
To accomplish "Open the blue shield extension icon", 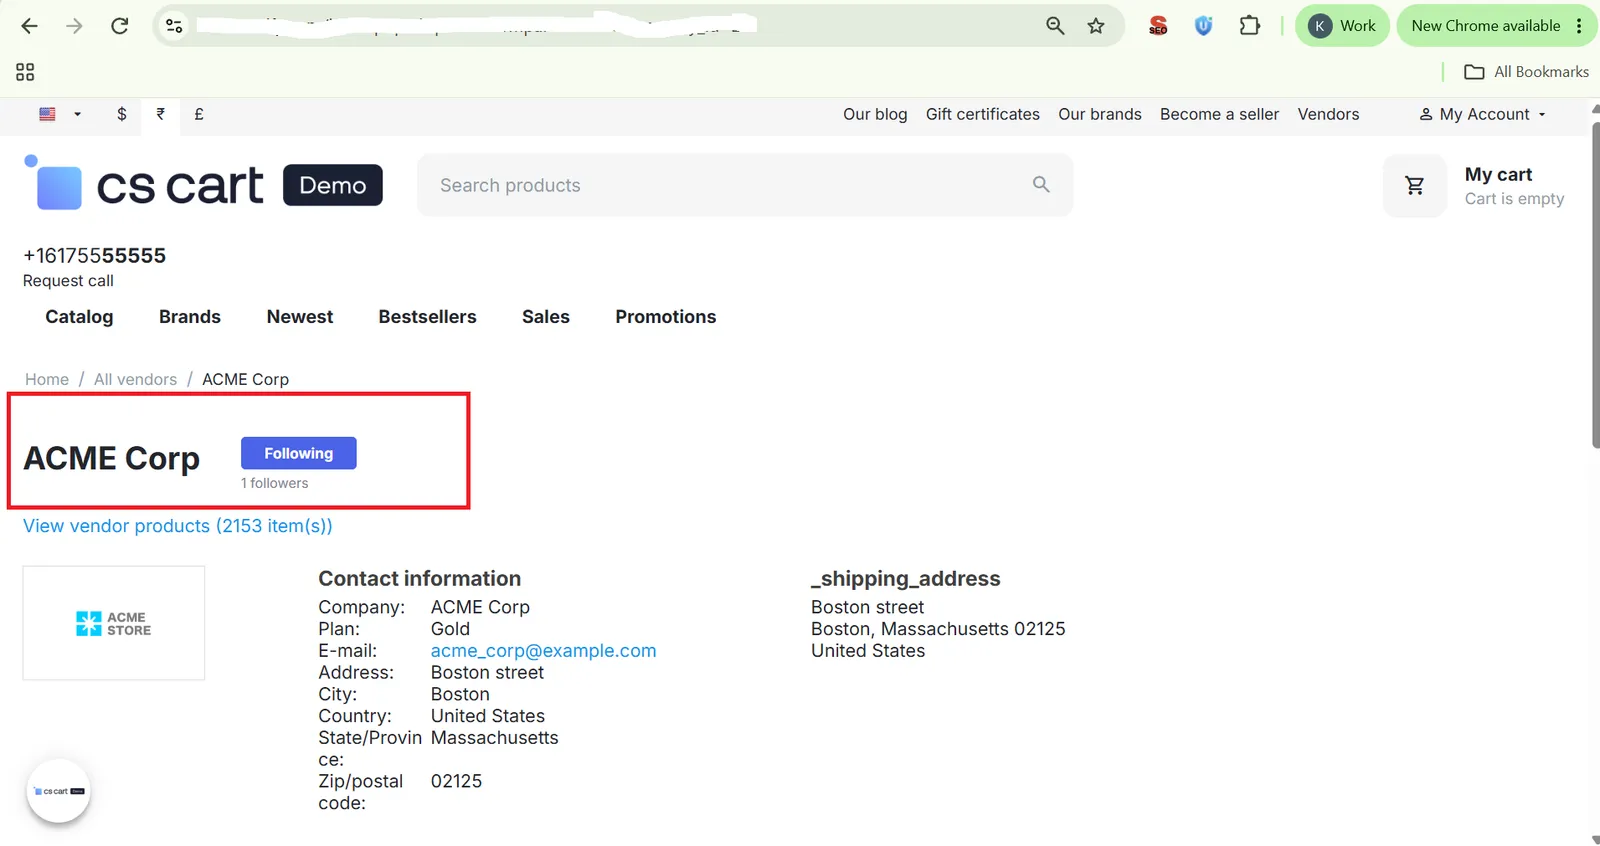I will [1204, 26].
